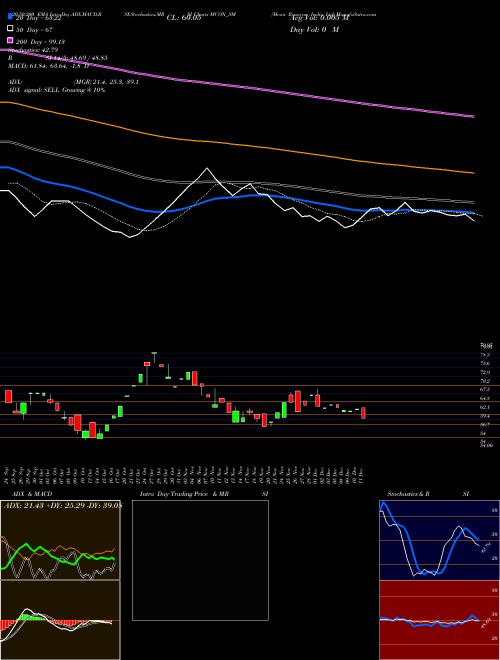Click the 'Avg Vol: 0.005 M' label
Image resolution: width=500 pixels, height=660 pixels.
pyautogui.click(x=319, y=18)
